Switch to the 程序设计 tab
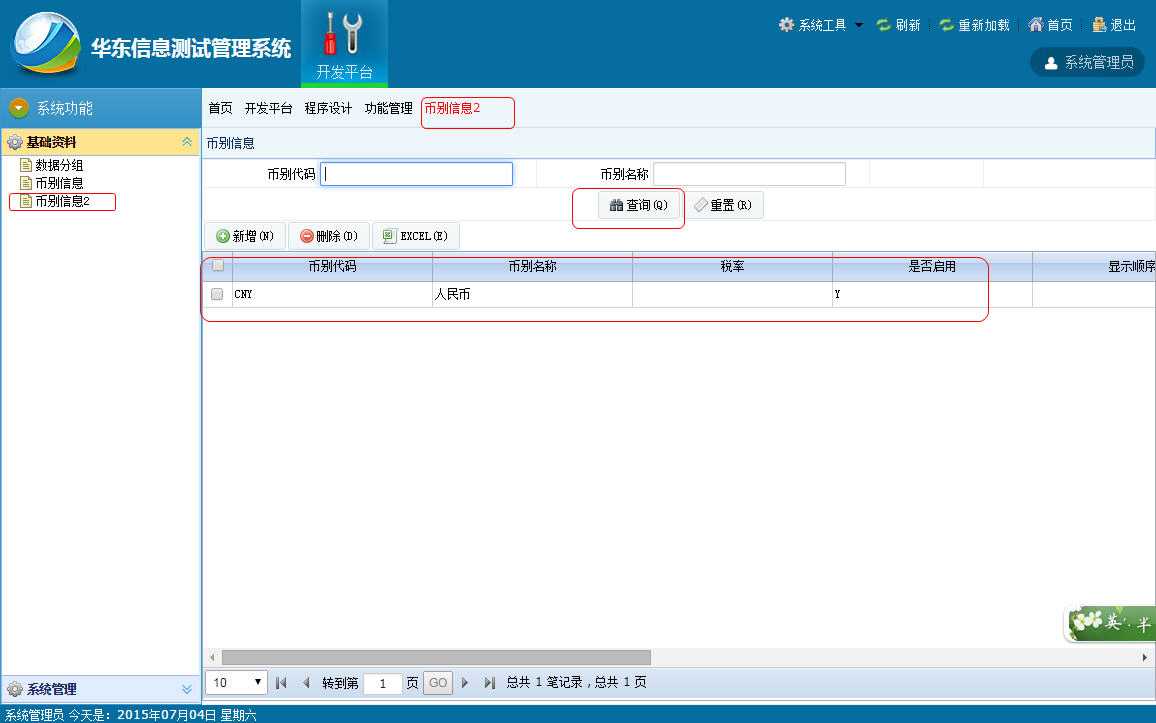The height and width of the screenshot is (723, 1156). (x=328, y=108)
